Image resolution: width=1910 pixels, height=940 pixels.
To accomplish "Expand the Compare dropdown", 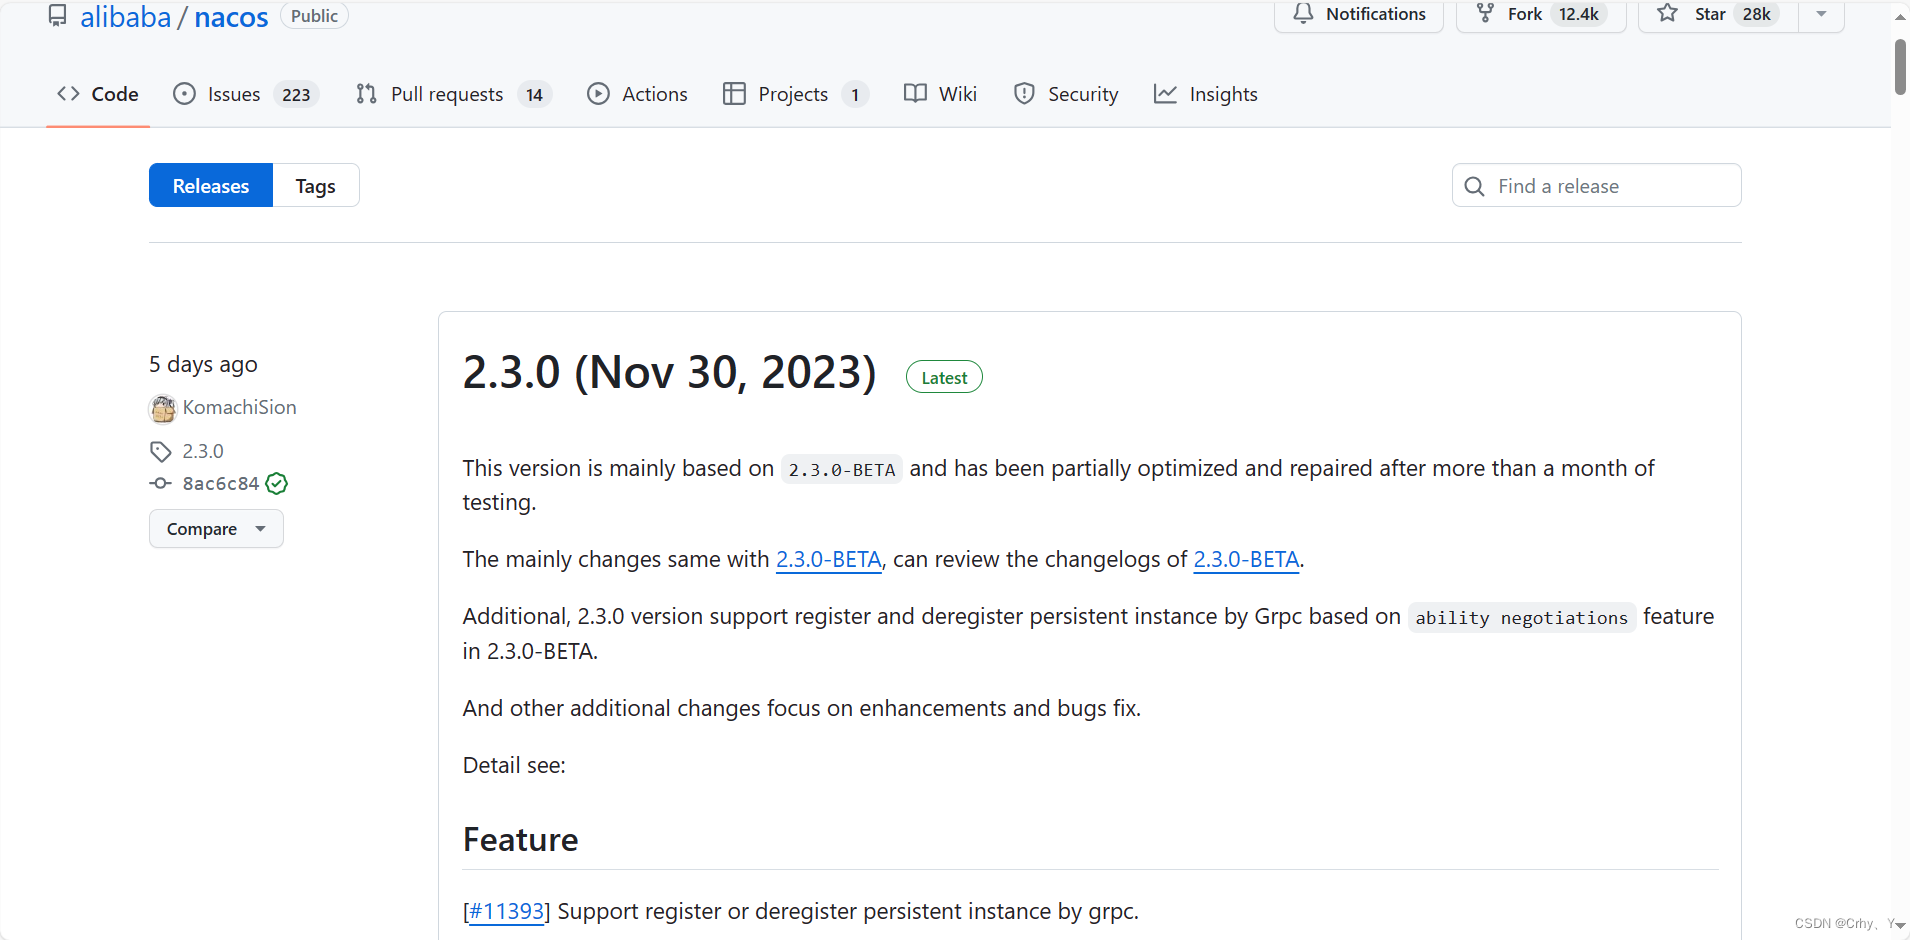I will (216, 529).
